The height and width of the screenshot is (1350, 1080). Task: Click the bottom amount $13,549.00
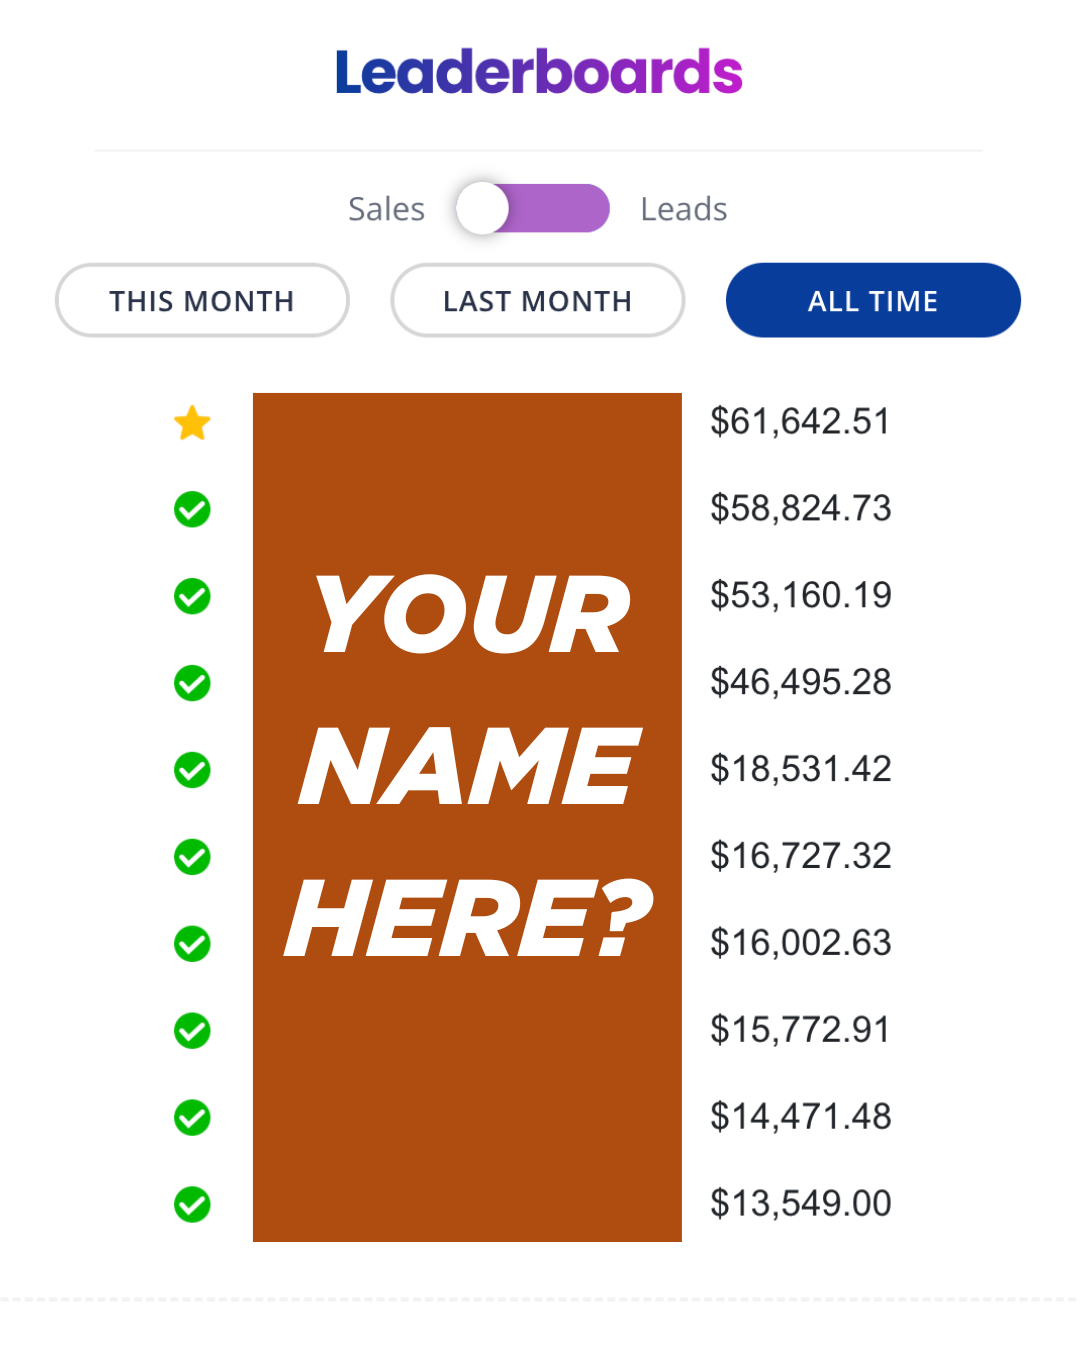[800, 1204]
